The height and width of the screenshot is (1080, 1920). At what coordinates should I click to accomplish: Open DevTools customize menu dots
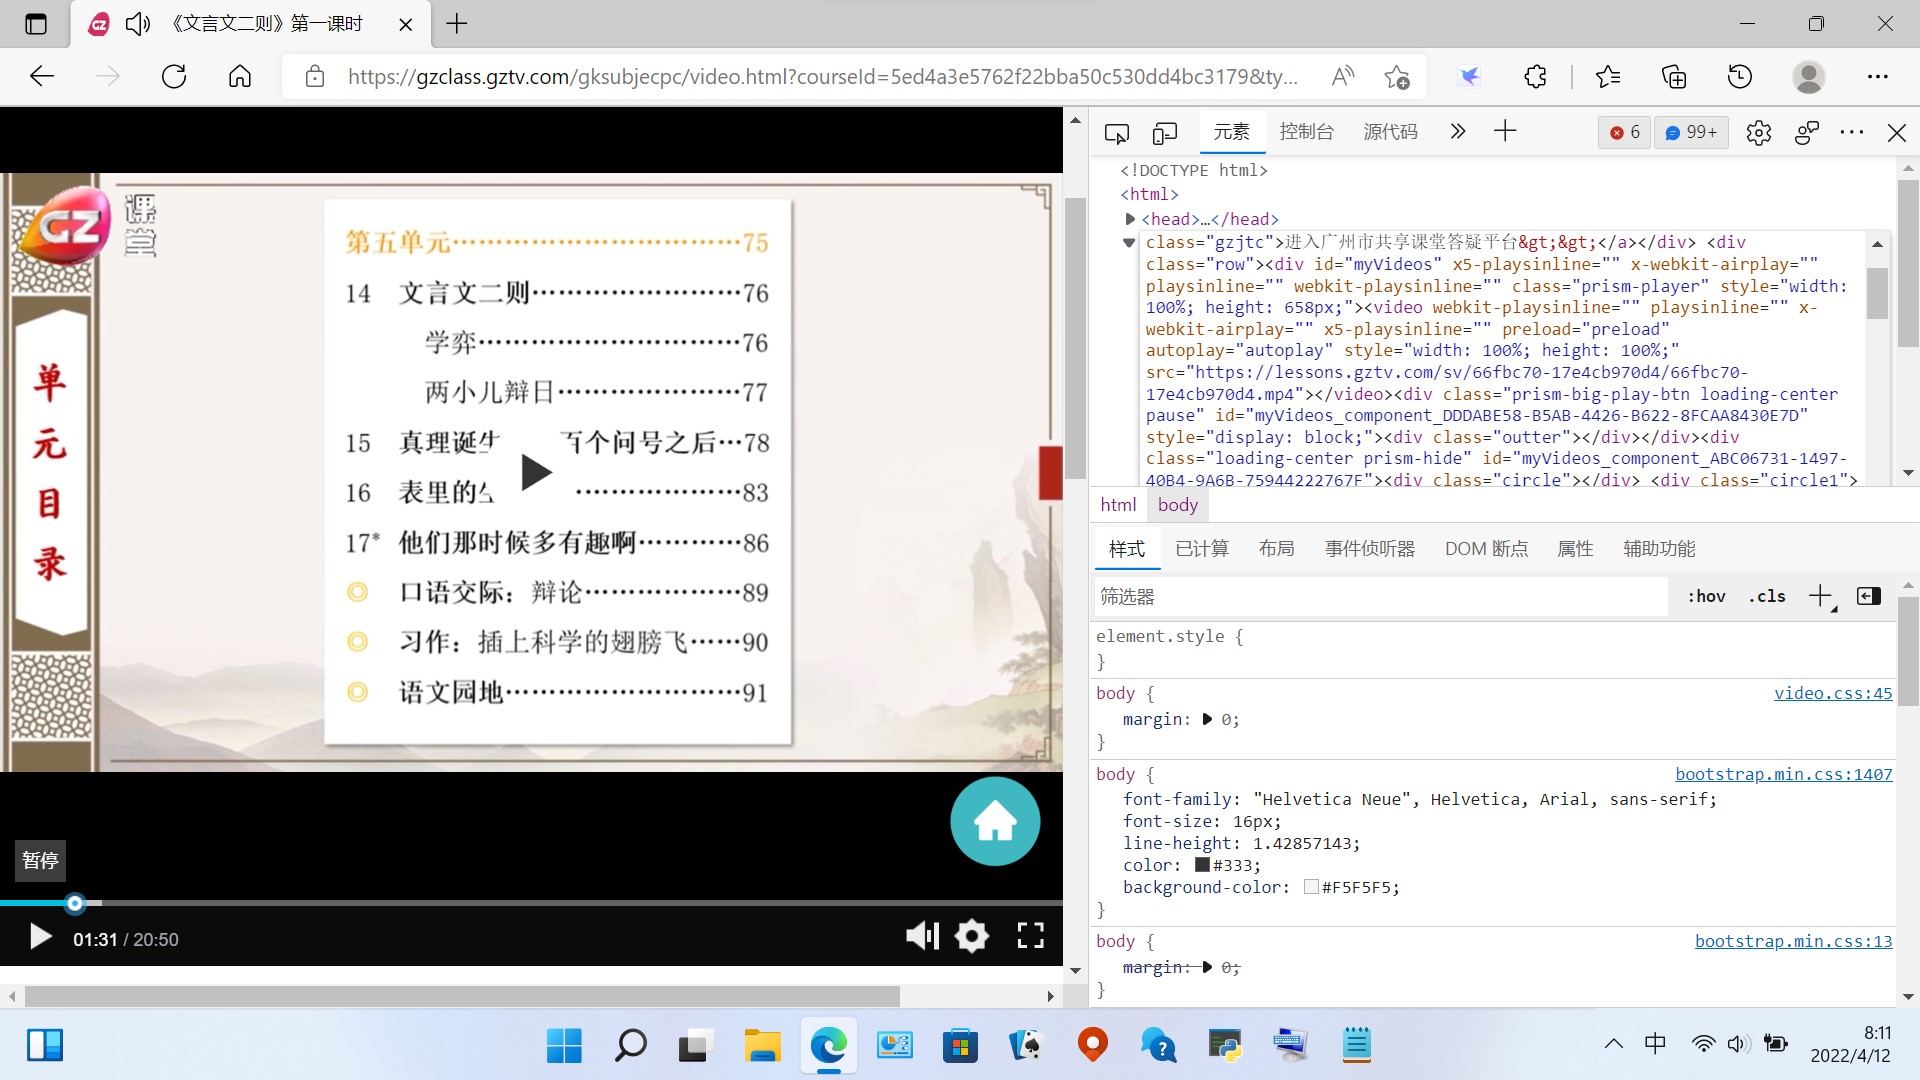click(1852, 132)
